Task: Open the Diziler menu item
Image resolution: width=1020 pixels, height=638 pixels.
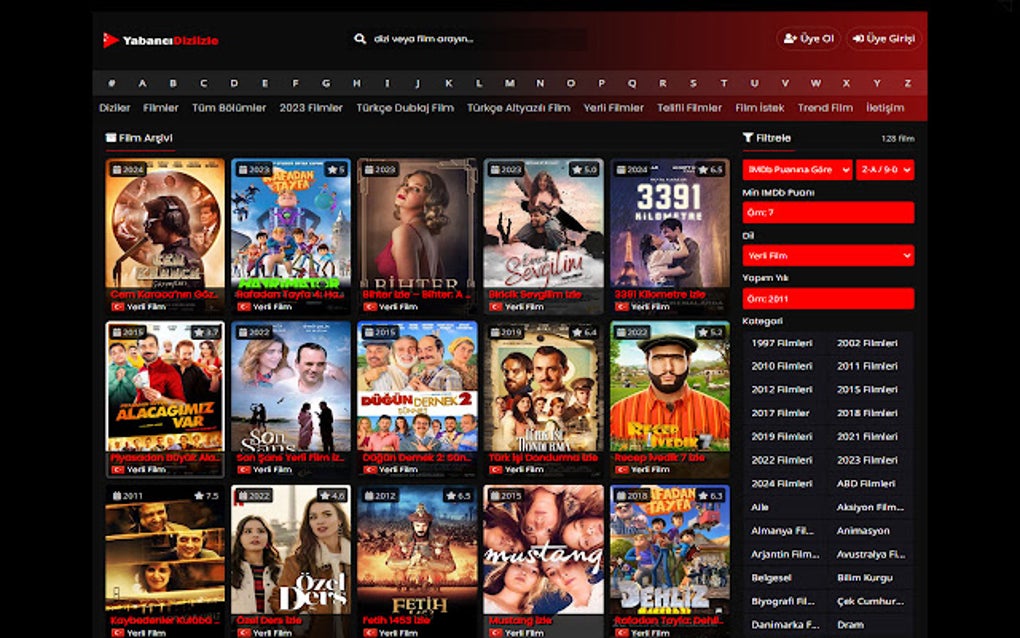Action: (x=114, y=108)
